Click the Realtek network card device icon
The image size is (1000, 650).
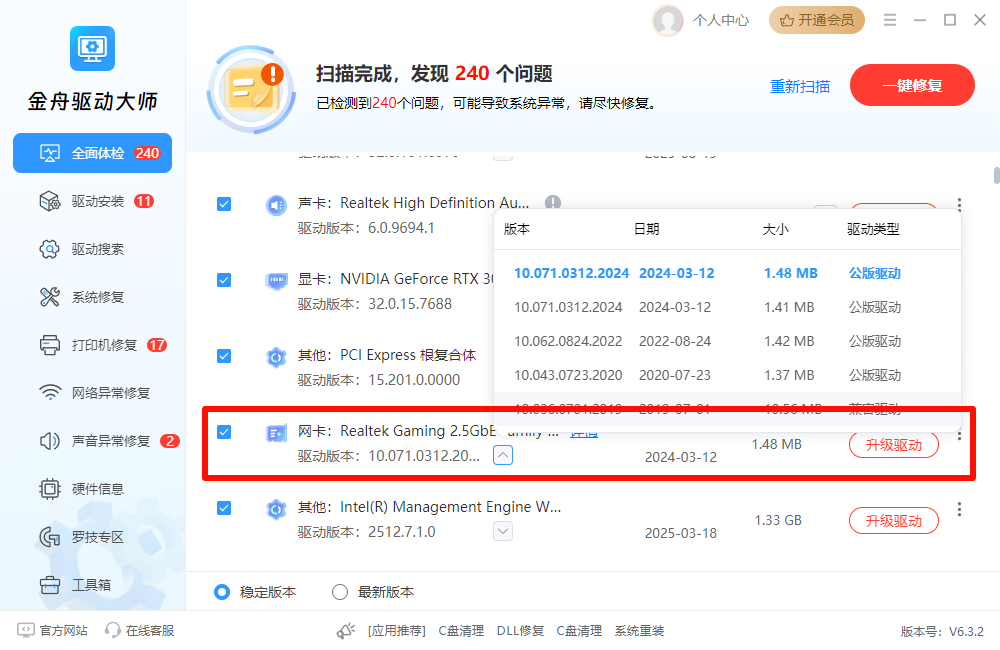(x=276, y=434)
